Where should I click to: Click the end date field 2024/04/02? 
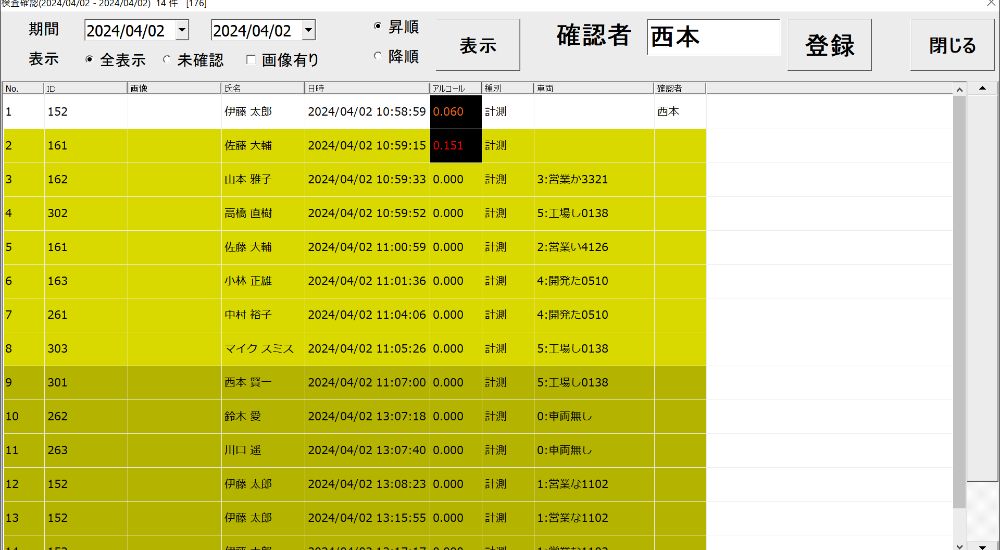tap(257, 30)
